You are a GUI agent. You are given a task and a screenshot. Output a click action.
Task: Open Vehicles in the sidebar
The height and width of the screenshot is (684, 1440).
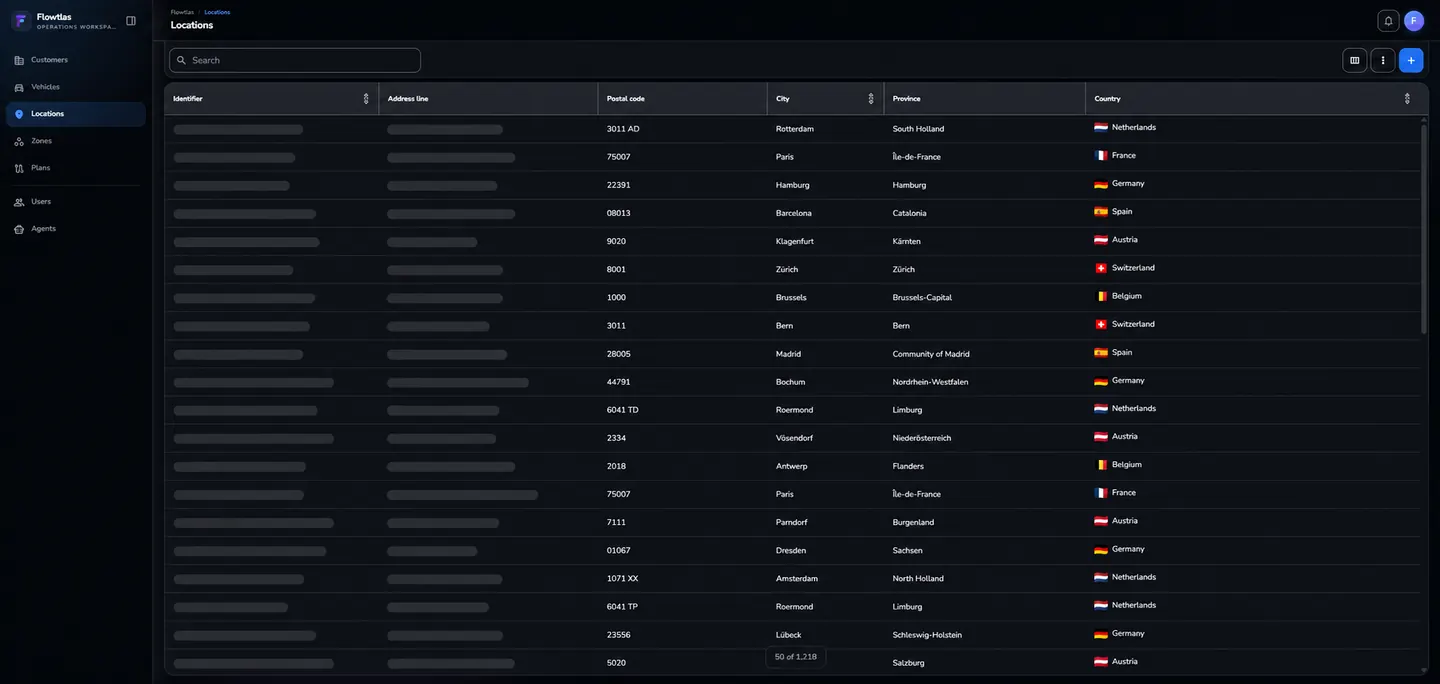[x=76, y=87]
